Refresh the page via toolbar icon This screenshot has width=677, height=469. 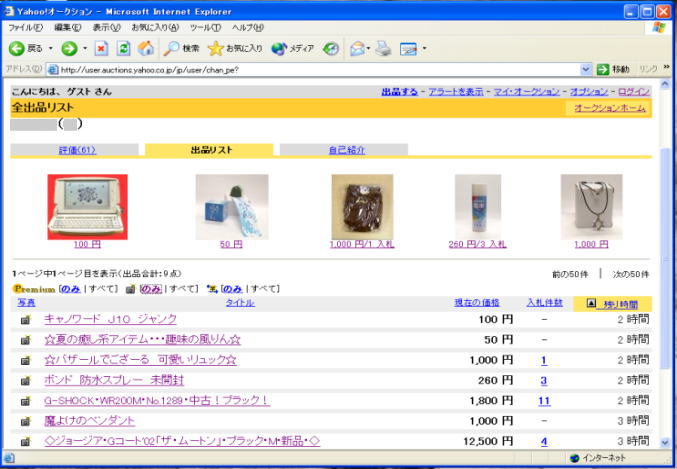click(123, 48)
